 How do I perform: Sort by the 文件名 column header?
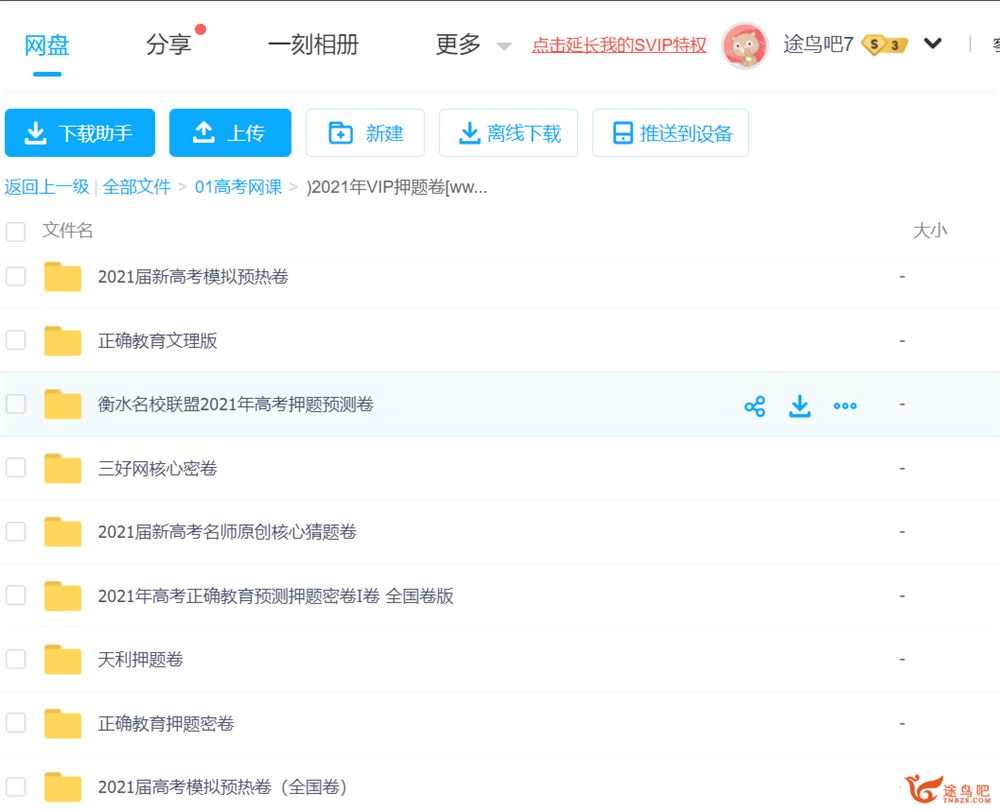[68, 230]
